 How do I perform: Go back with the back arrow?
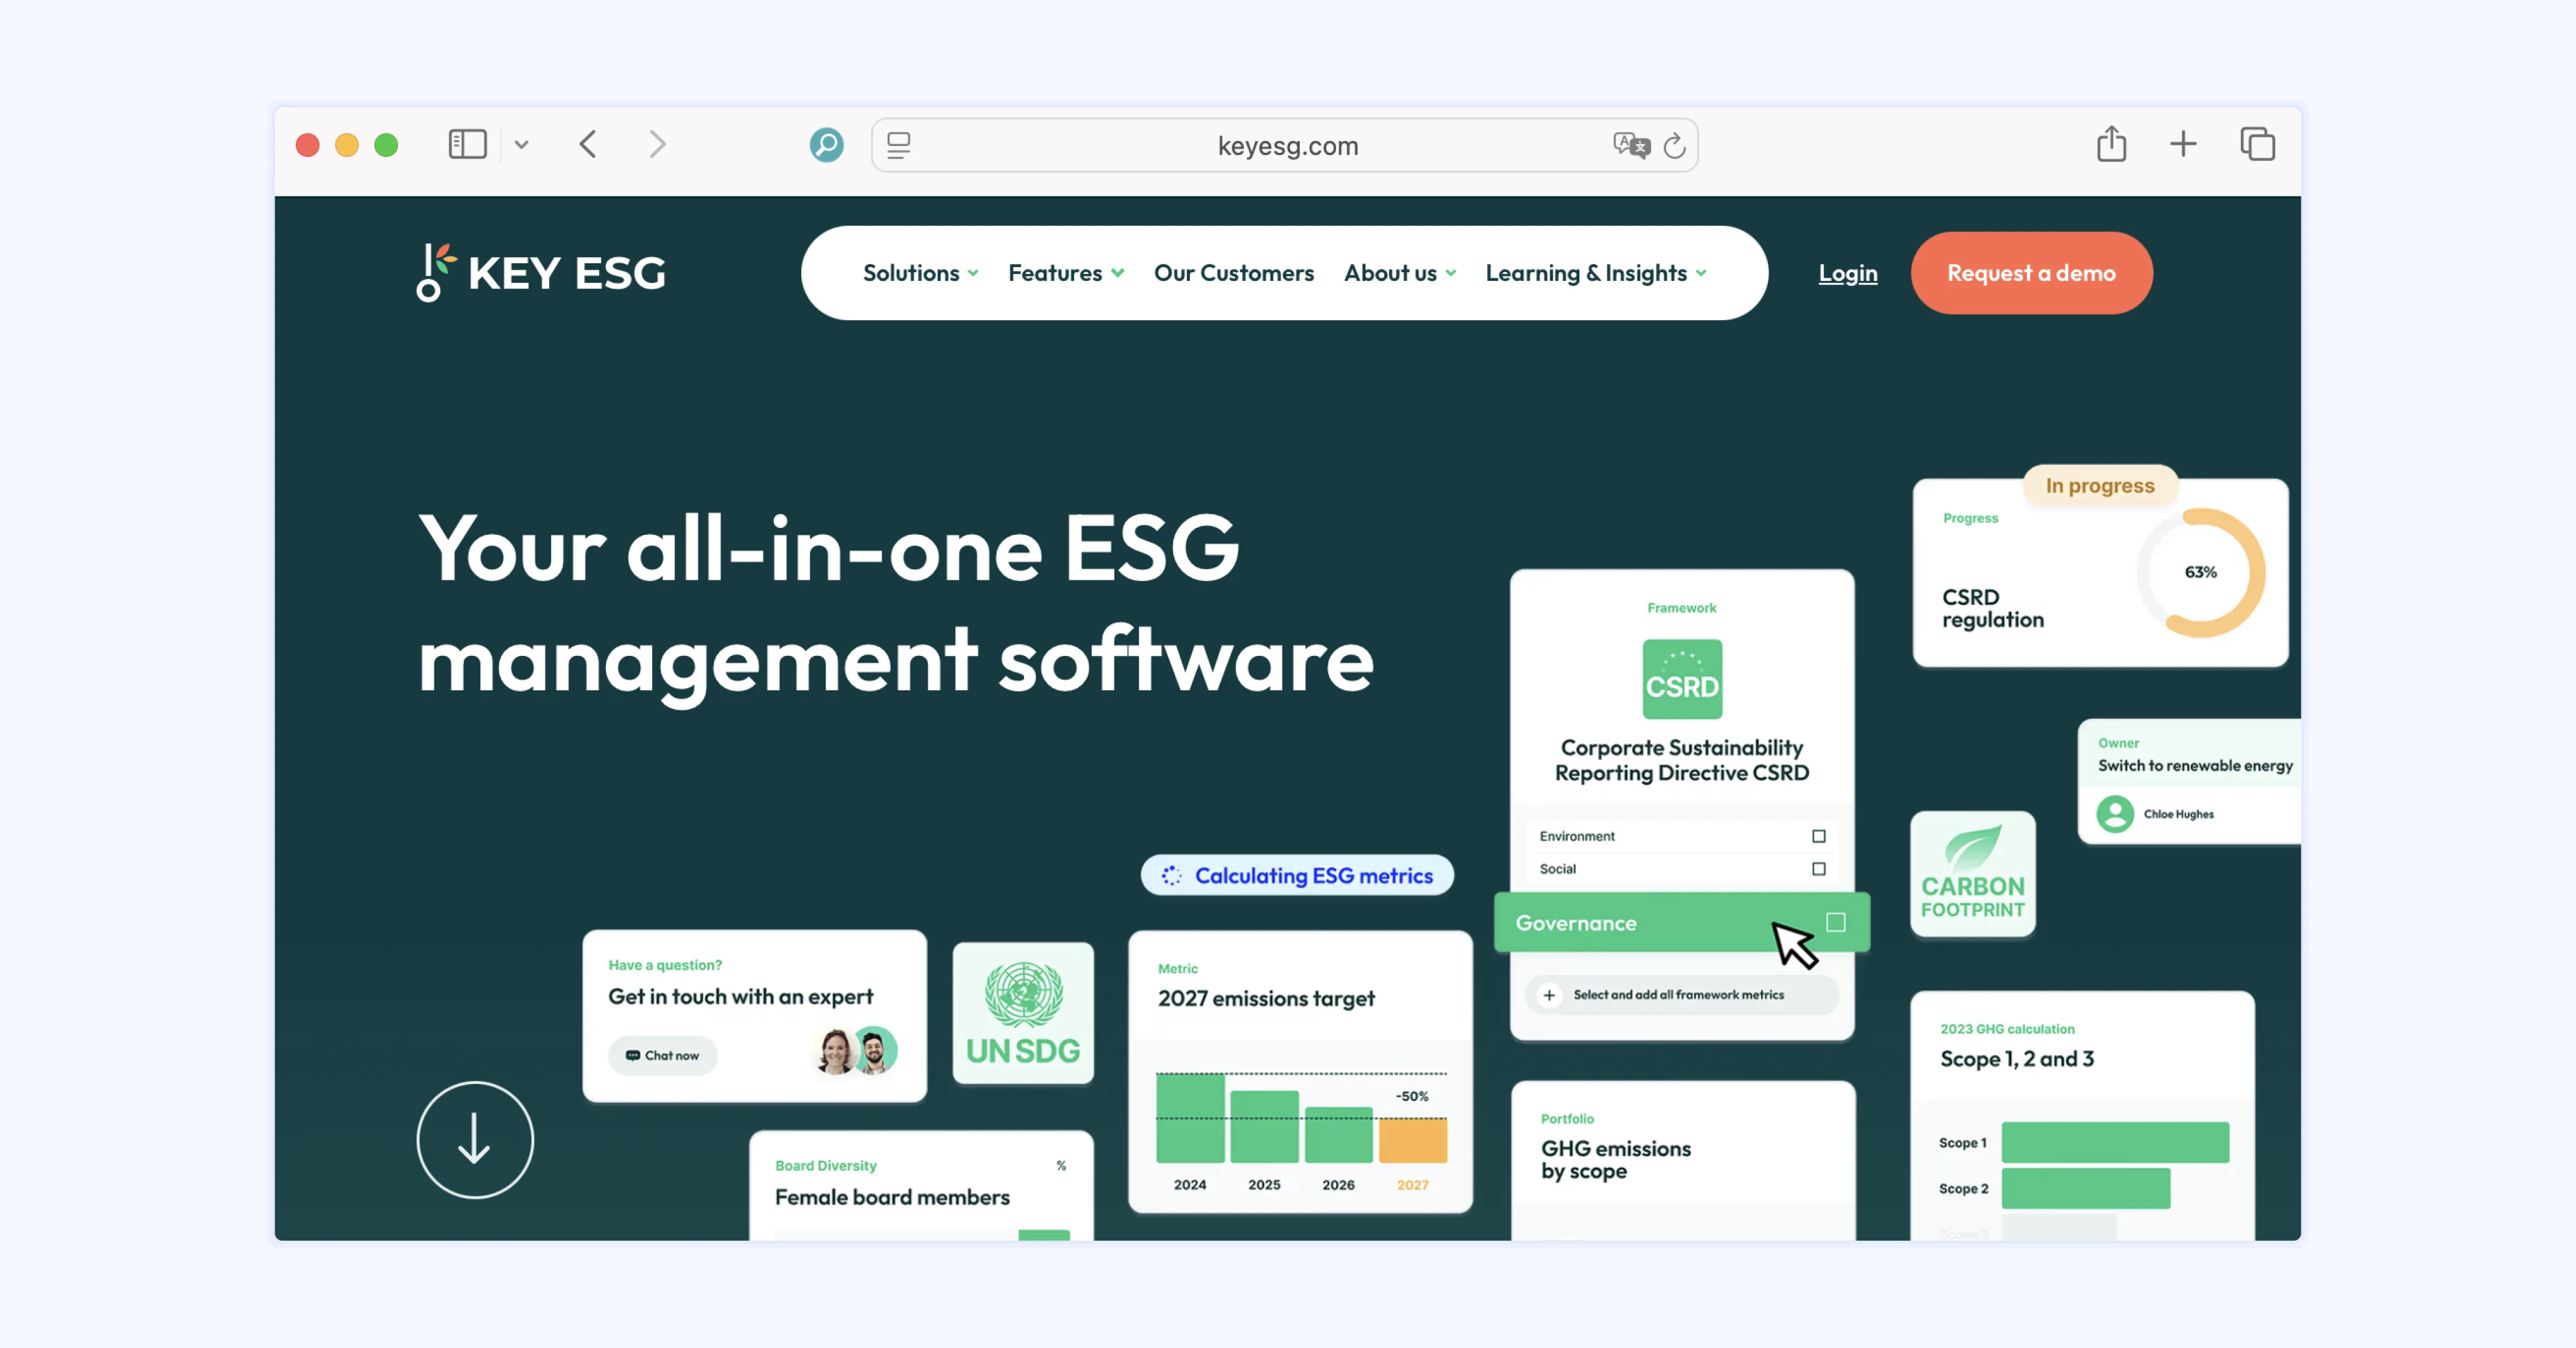pyautogui.click(x=588, y=144)
